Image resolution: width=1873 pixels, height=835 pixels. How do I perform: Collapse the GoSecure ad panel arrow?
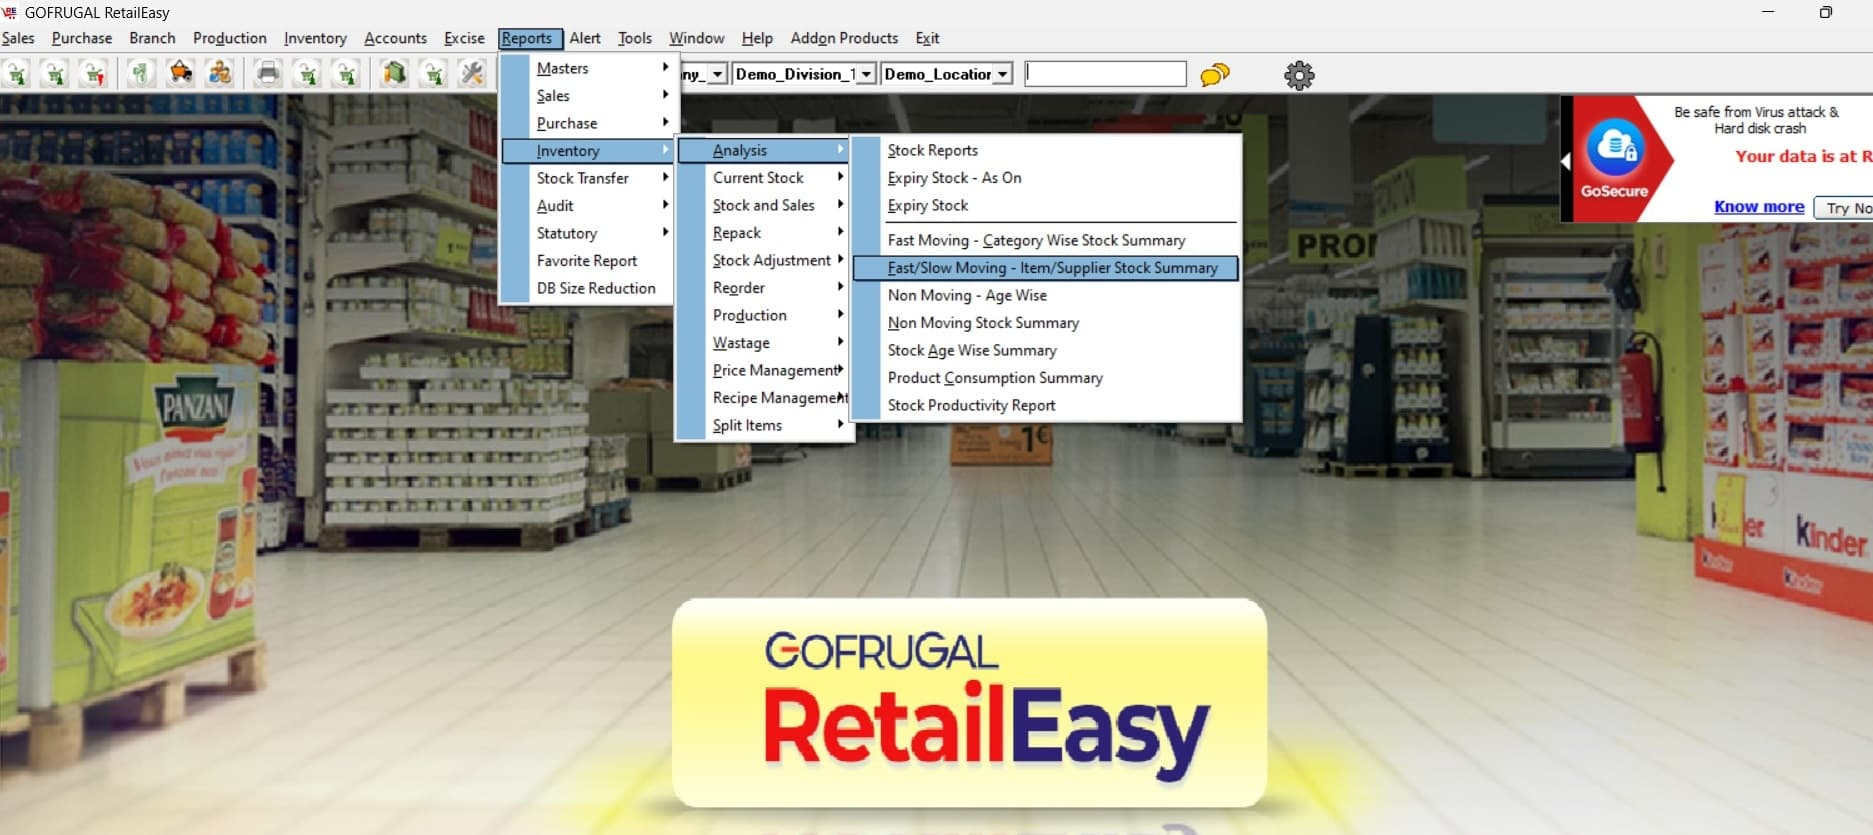pos(1566,160)
